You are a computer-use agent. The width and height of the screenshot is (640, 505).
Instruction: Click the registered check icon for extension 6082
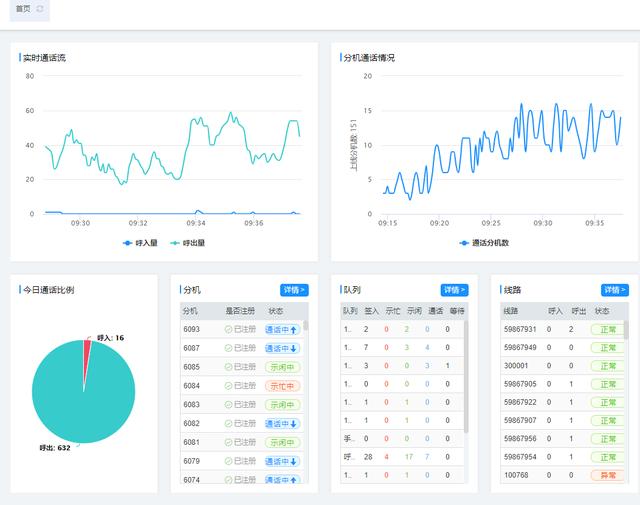tap(229, 423)
